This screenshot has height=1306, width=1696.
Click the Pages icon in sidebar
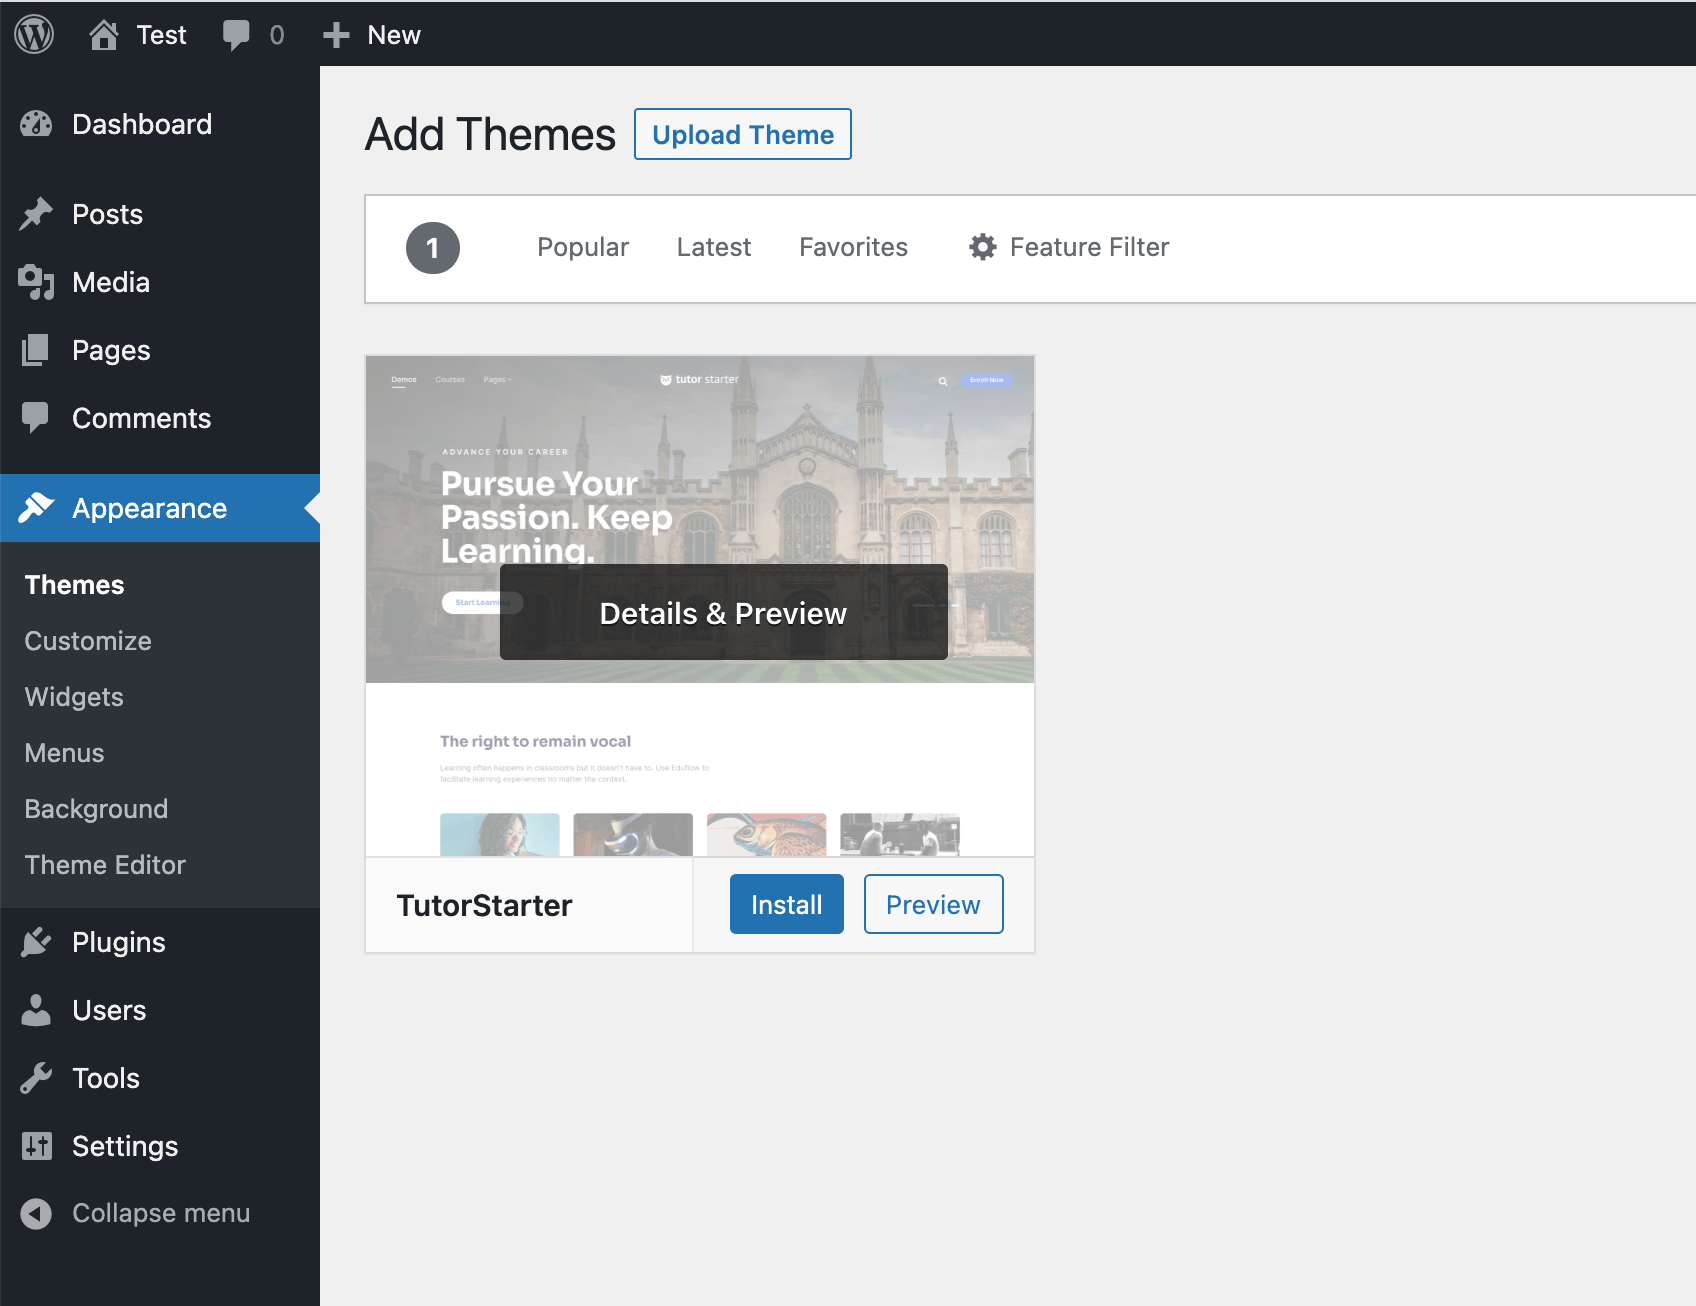coord(36,350)
